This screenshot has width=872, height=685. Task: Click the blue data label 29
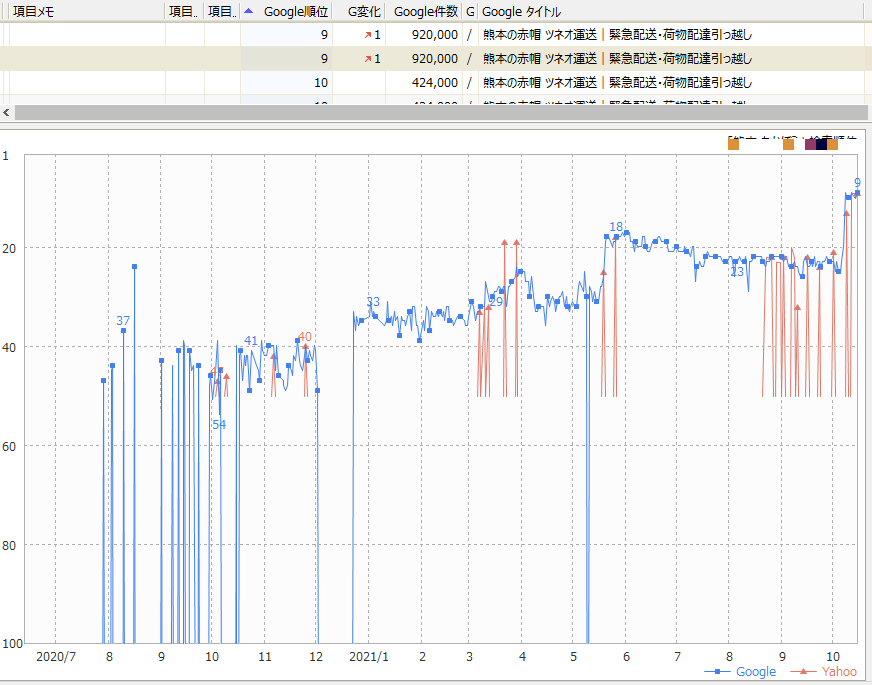(496, 302)
